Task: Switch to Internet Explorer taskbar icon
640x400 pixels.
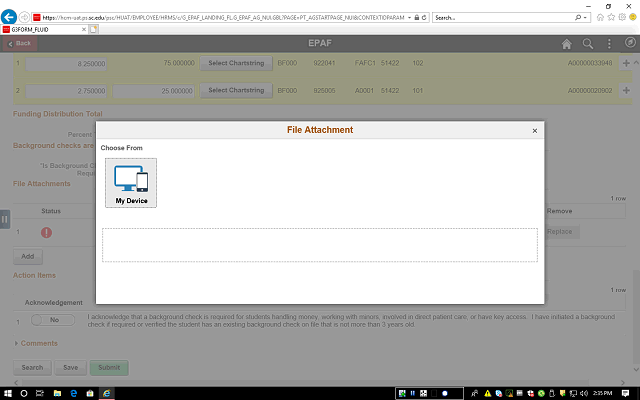Action: pos(107,393)
